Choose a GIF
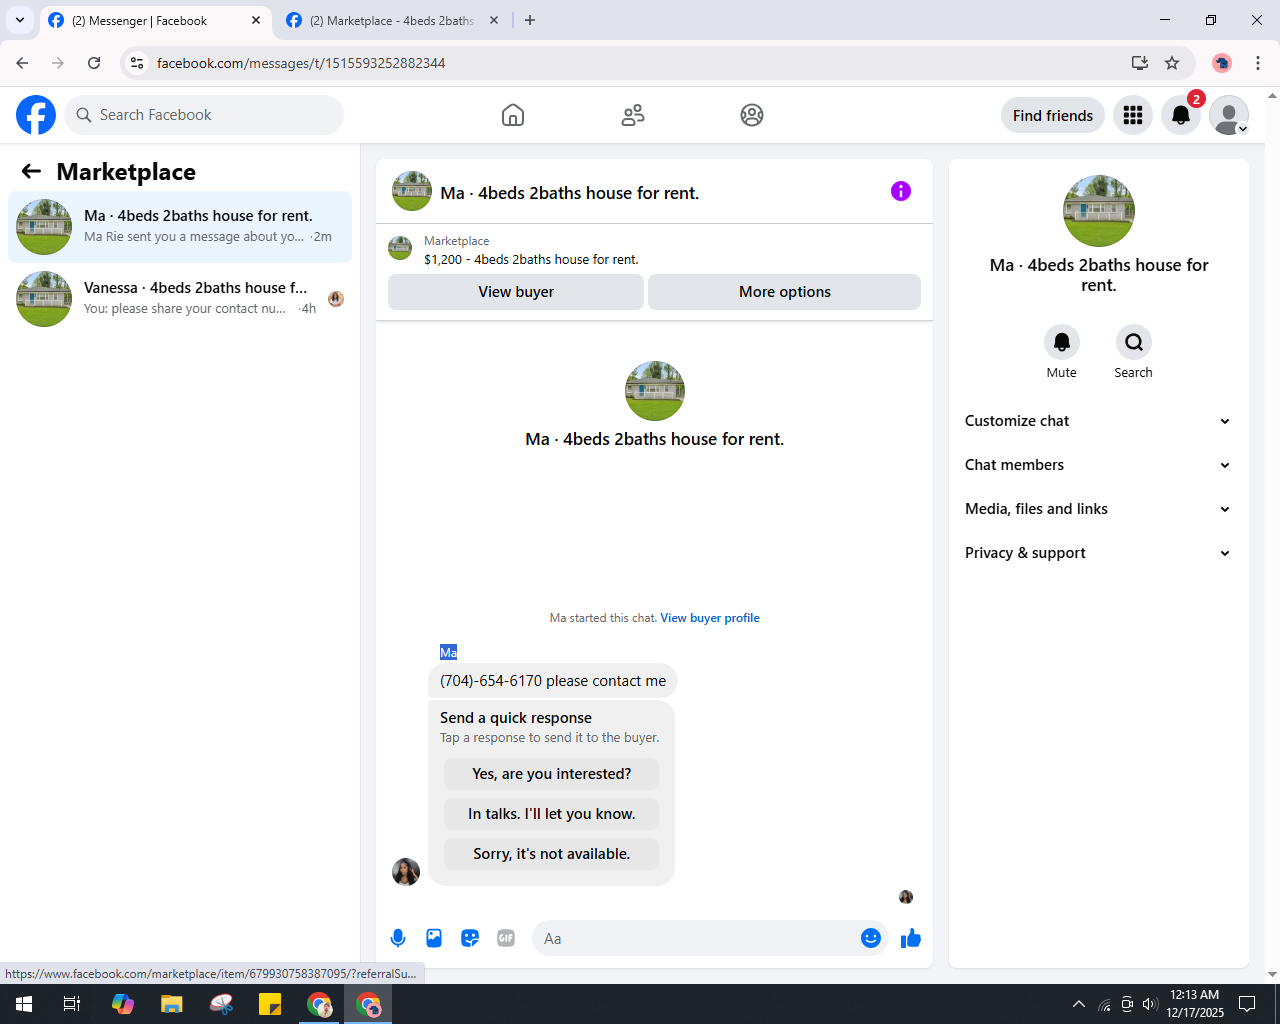The image size is (1280, 1024). pyautogui.click(x=506, y=938)
